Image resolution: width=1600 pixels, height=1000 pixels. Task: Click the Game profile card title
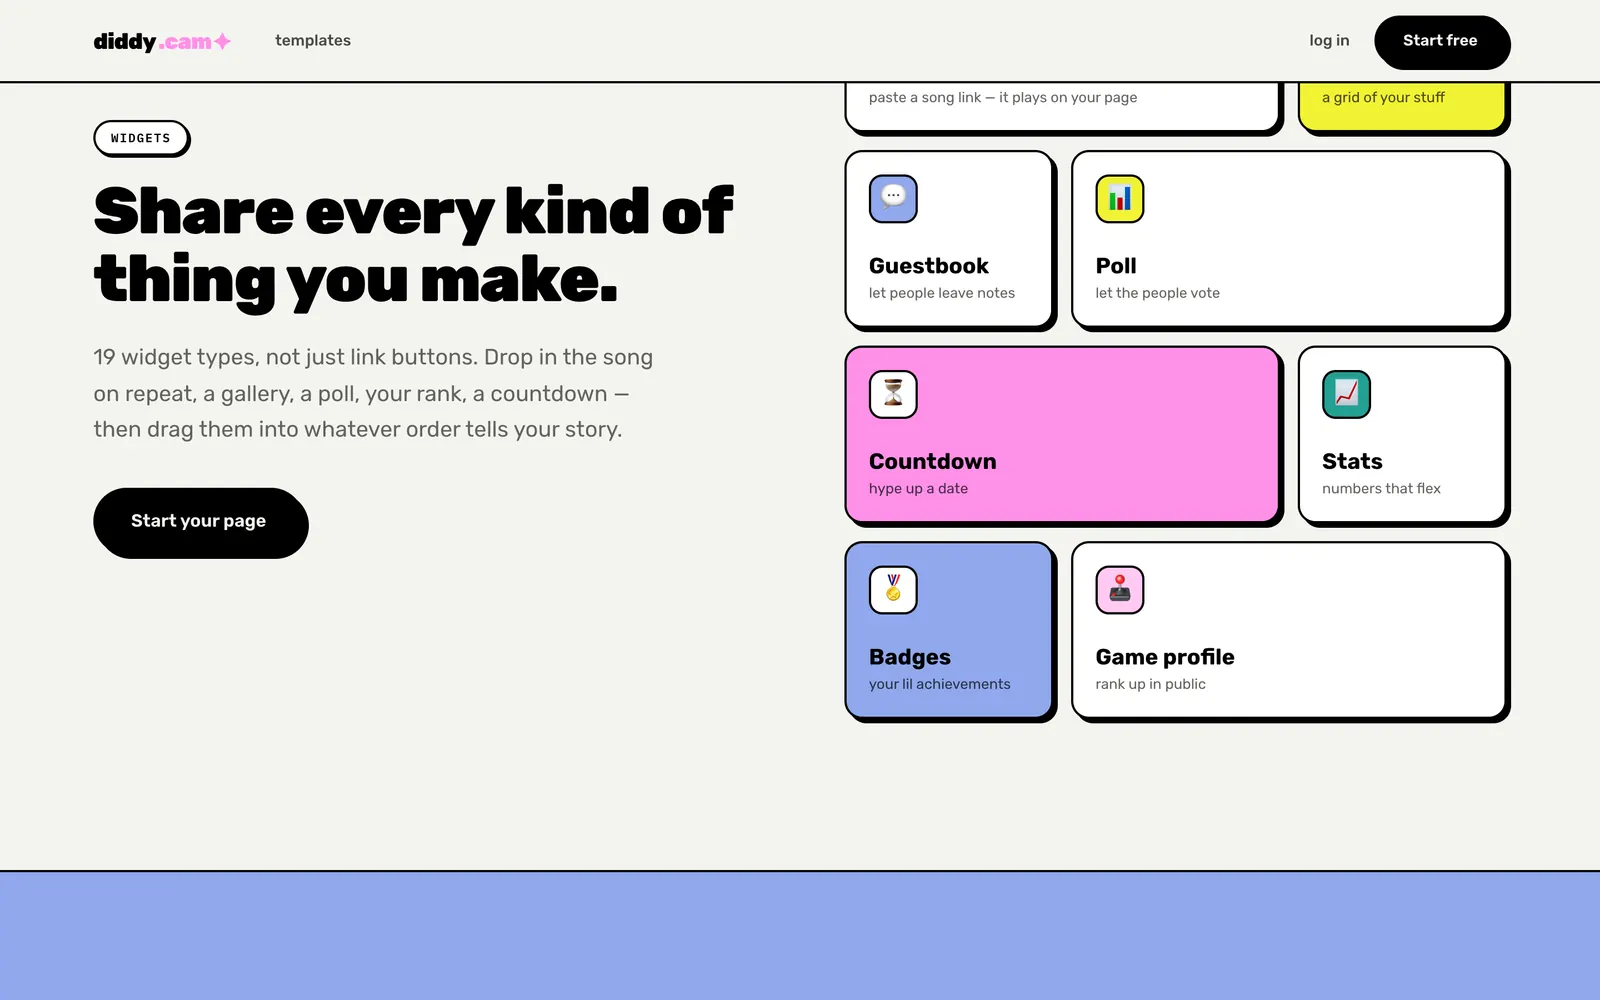click(1165, 657)
